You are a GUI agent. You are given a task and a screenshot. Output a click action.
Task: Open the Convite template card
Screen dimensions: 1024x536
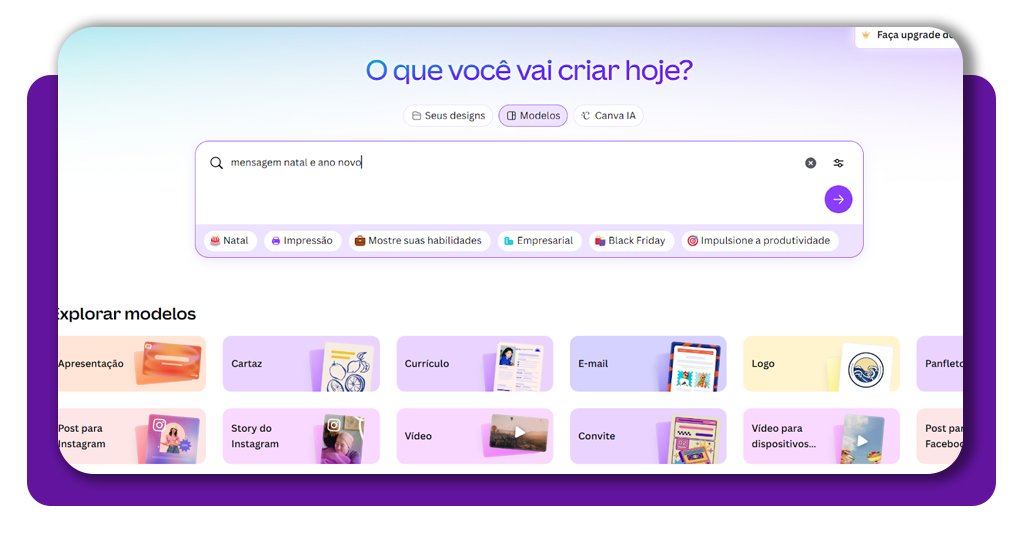647,436
